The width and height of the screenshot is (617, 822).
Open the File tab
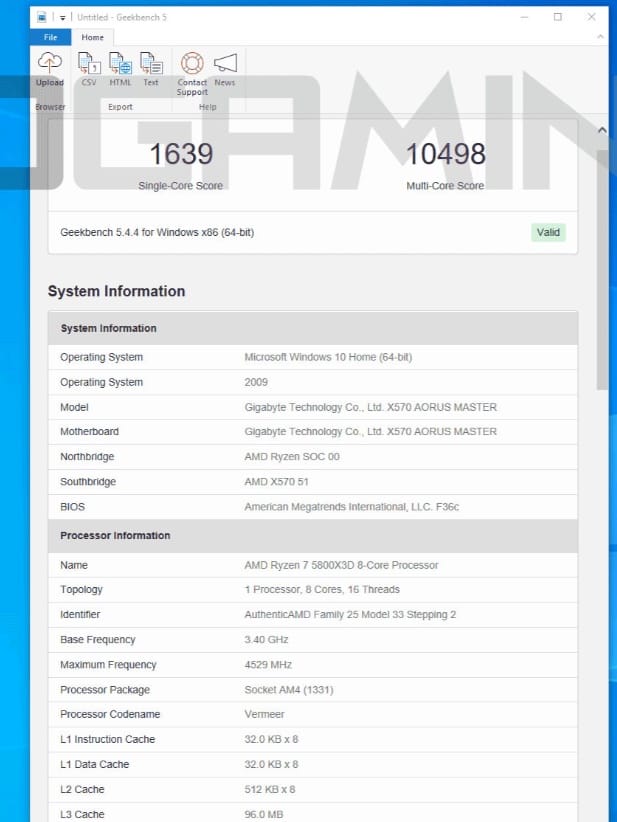50,37
